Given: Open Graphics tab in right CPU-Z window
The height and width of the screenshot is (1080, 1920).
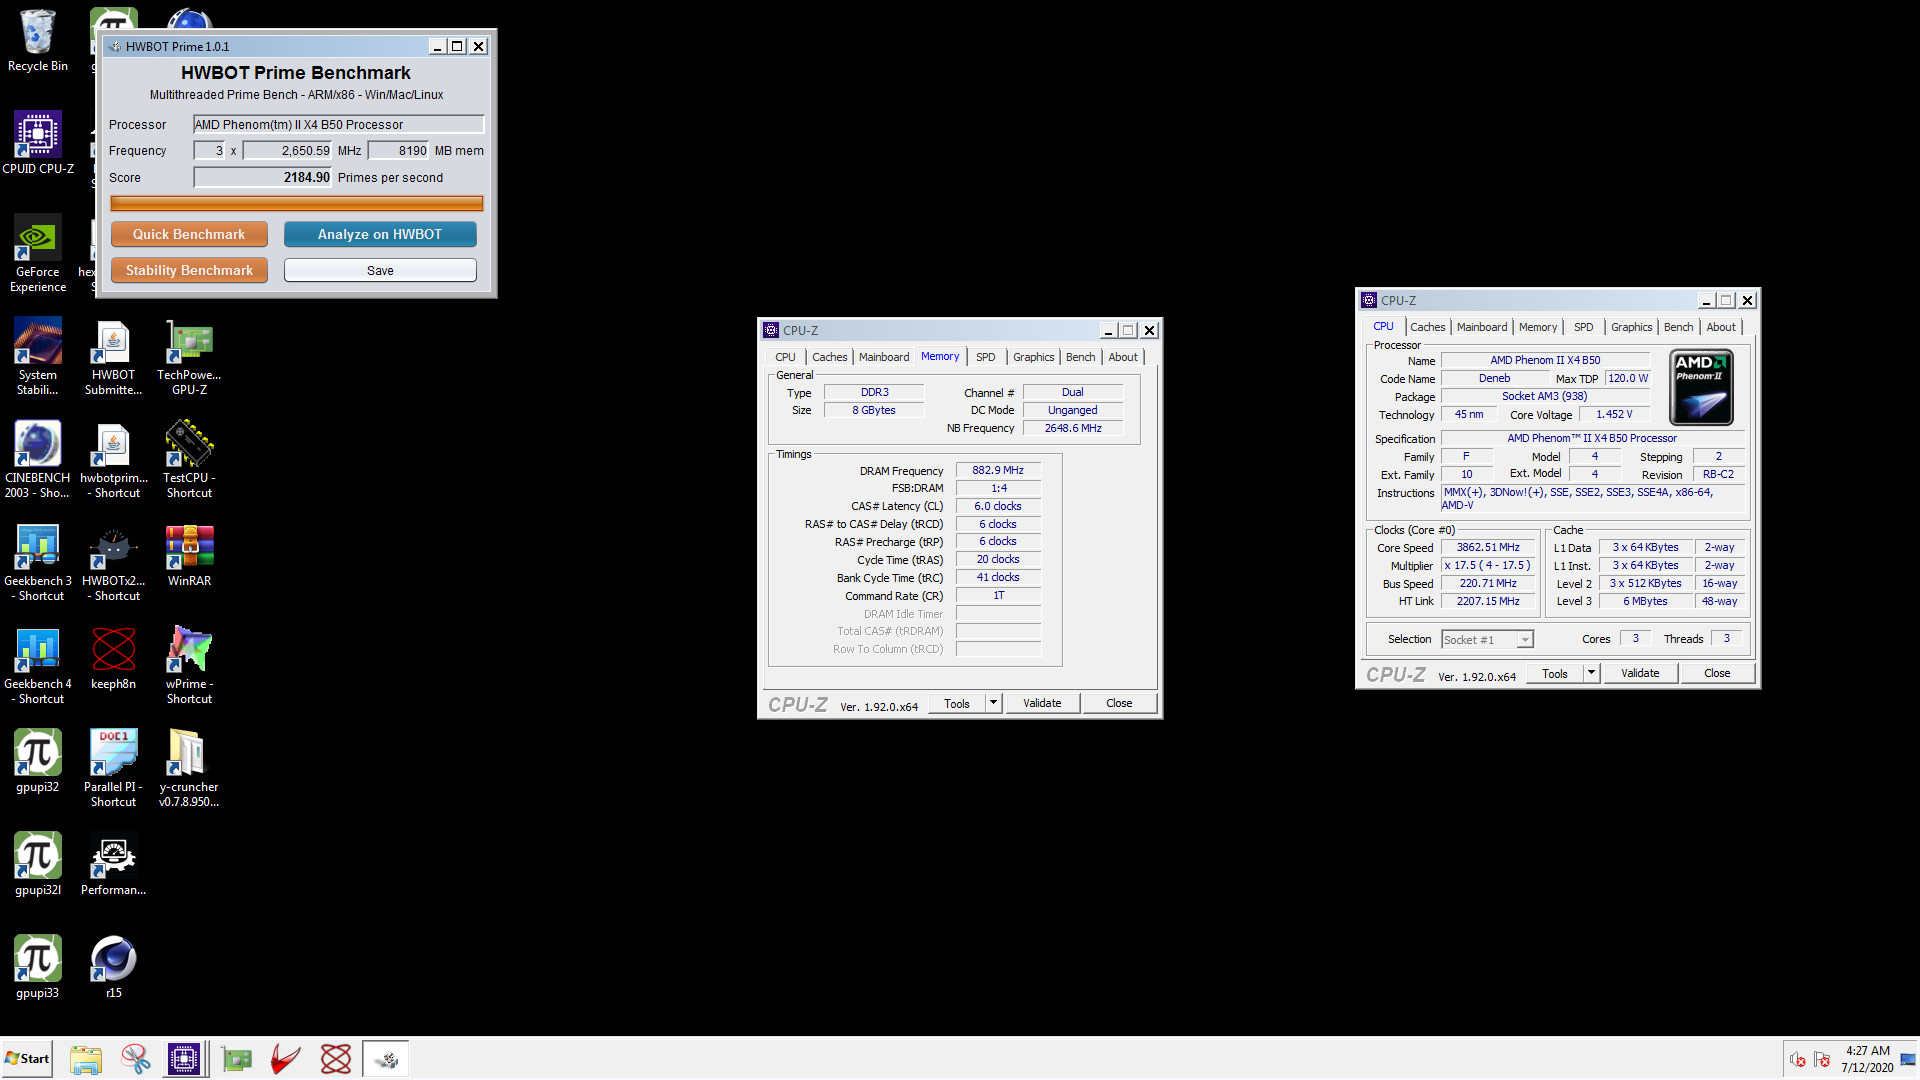Looking at the screenshot, I should pyautogui.click(x=1631, y=327).
